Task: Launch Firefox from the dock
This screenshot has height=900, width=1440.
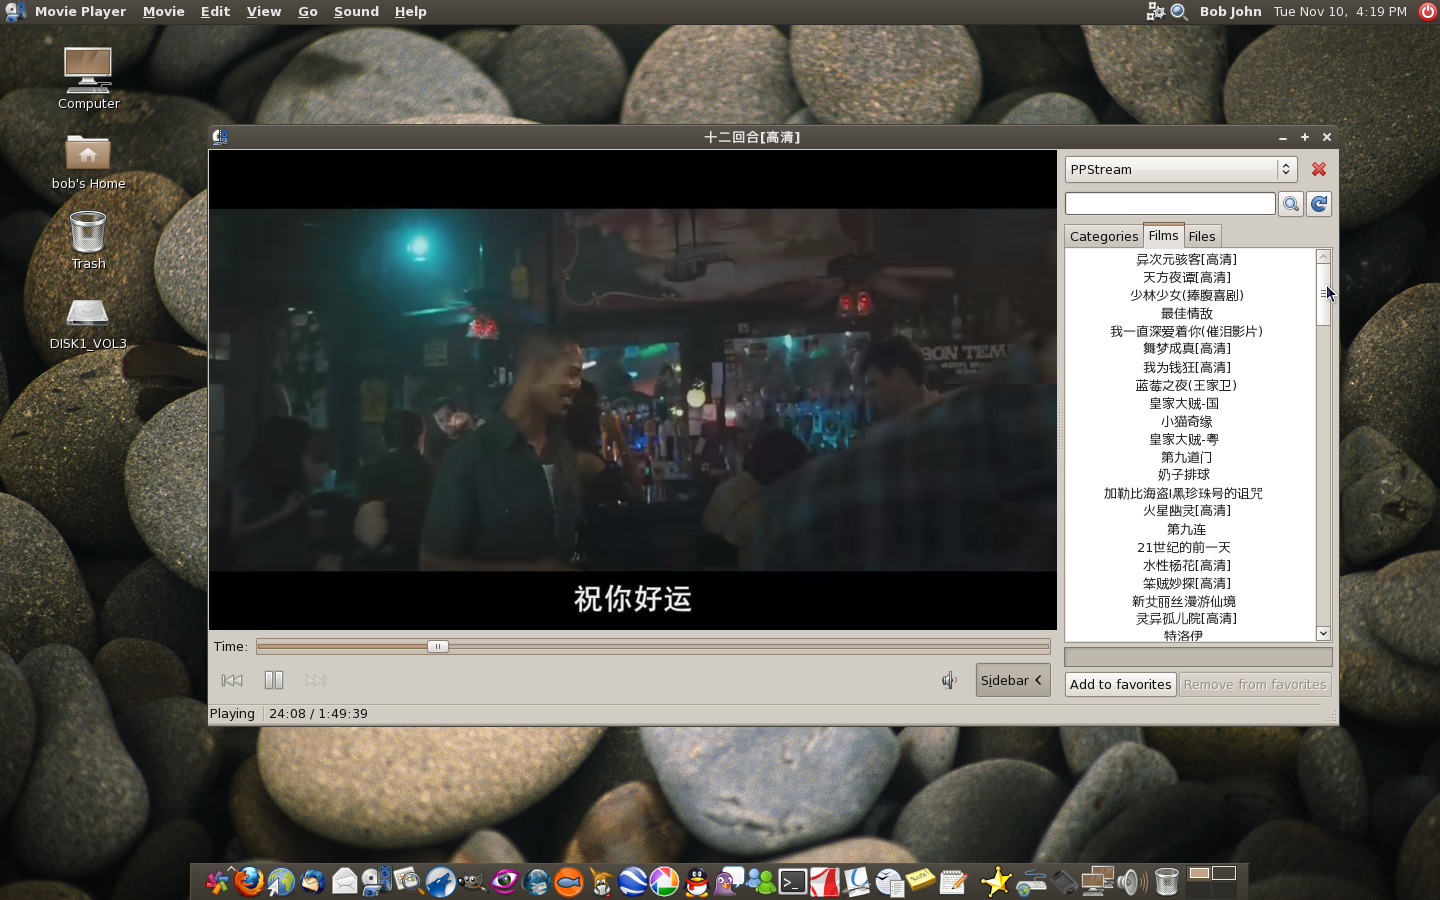Action: pyautogui.click(x=249, y=881)
